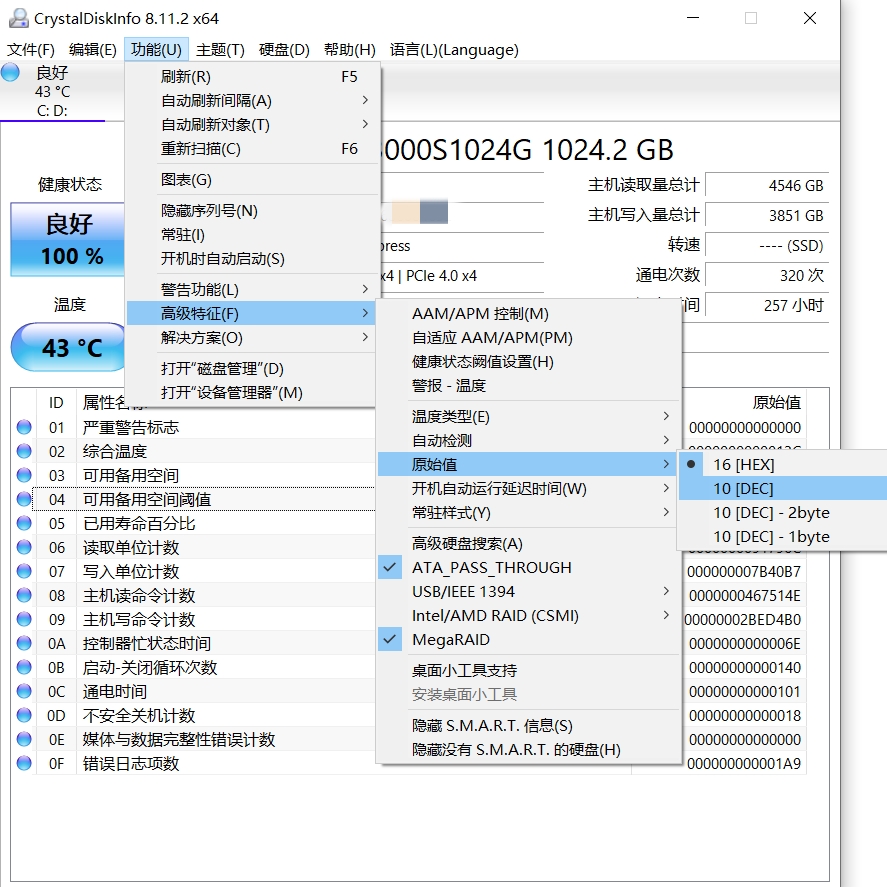
Task: Click the 良好 100 % health status button
Action: [x=68, y=239]
